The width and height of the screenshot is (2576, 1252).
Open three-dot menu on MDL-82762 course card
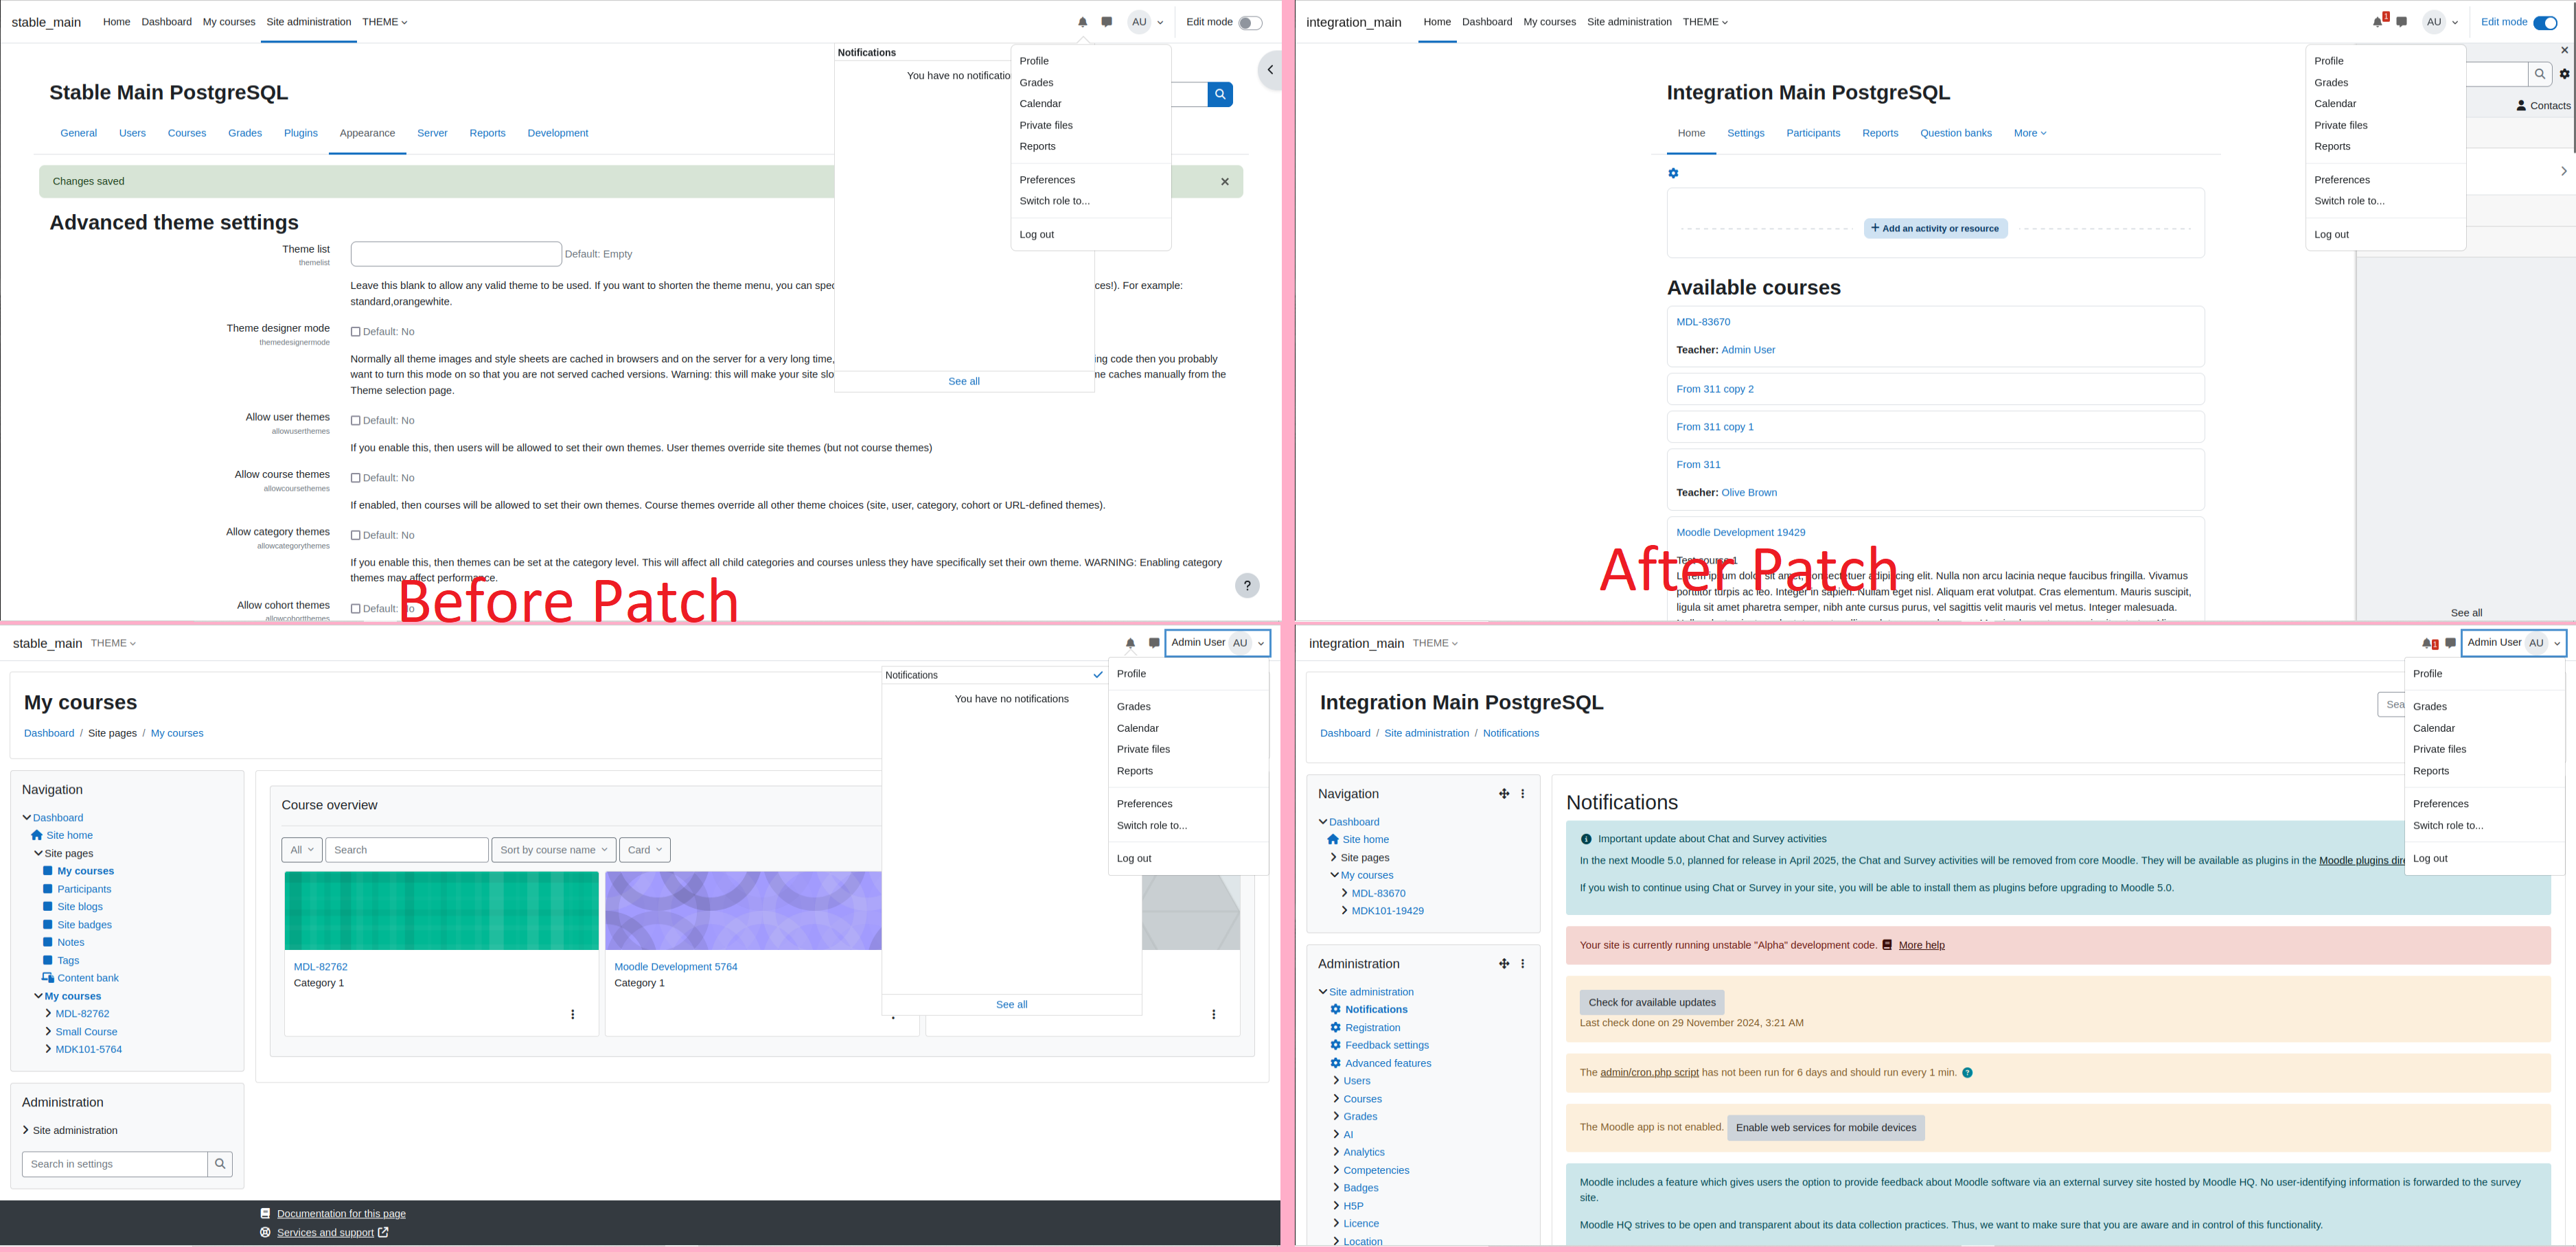pos(572,1015)
